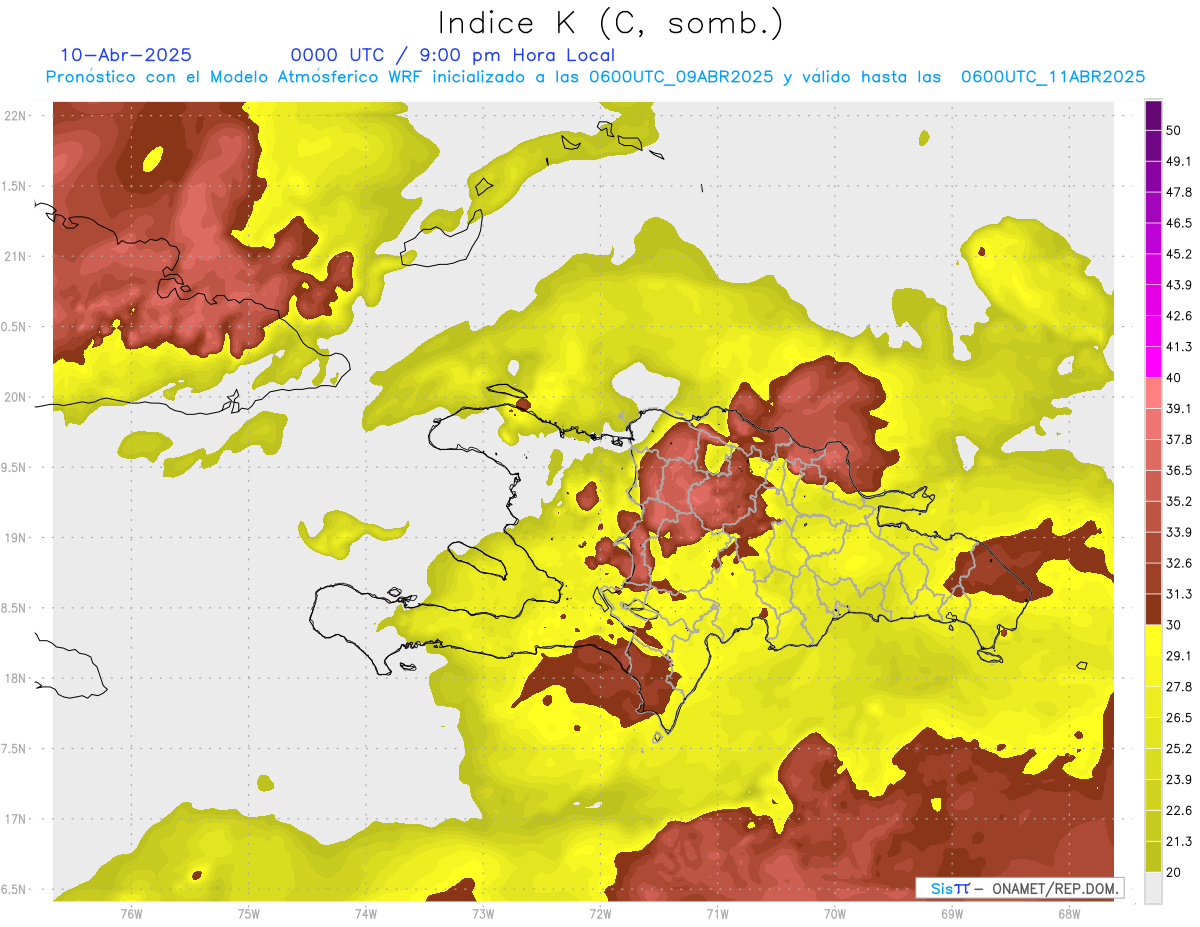Image resolution: width=1200 pixels, height=927 pixels.
Task: Click the dark purple swatch above 50 in legend
Action: point(1154,117)
